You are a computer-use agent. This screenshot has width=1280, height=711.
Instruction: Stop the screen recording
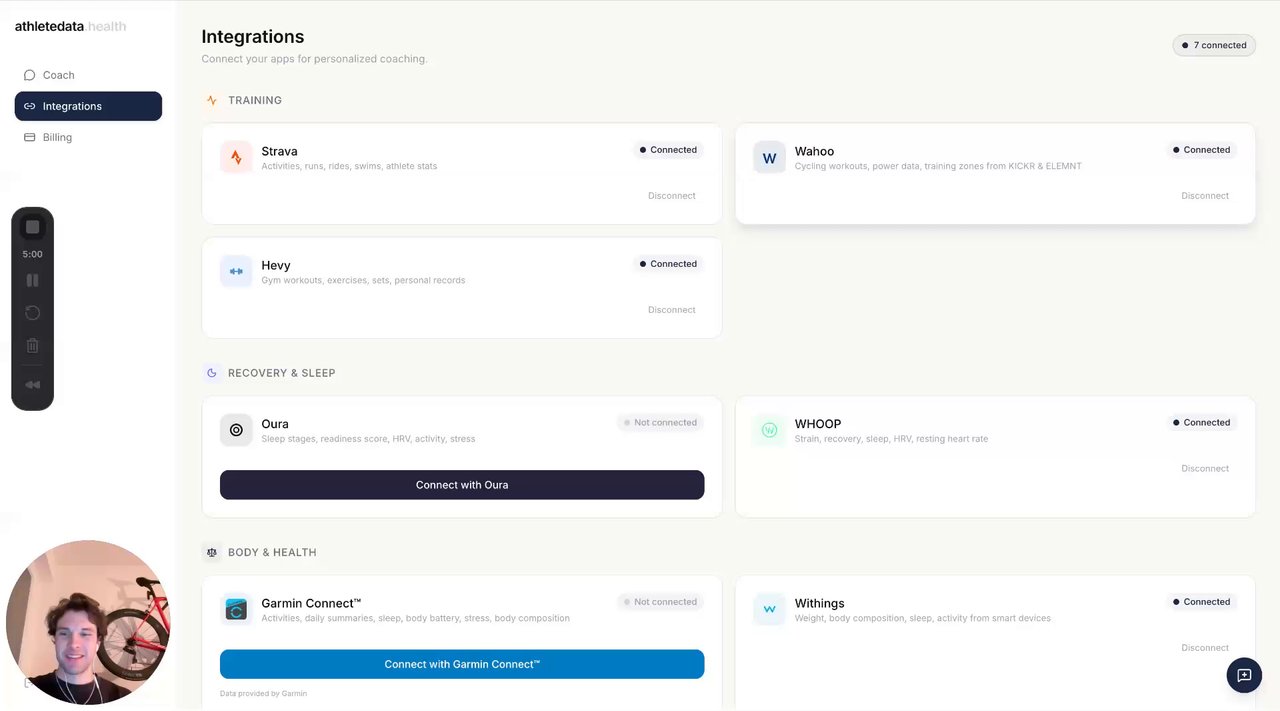[x=32, y=227]
